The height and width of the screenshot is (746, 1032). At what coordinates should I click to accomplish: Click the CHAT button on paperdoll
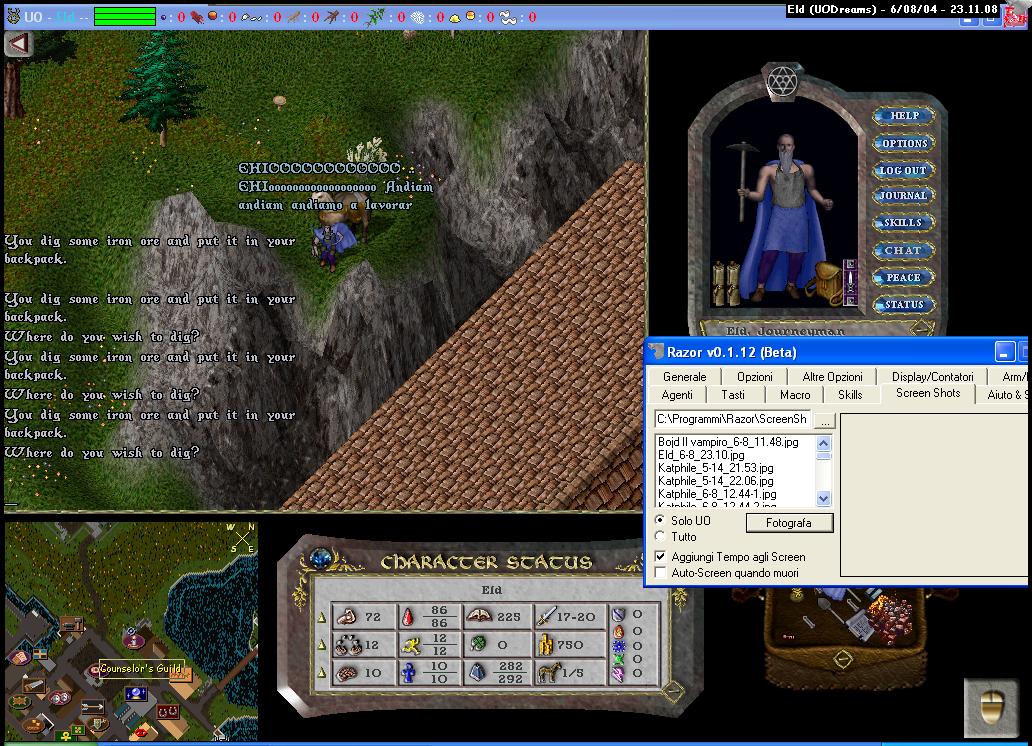click(903, 250)
